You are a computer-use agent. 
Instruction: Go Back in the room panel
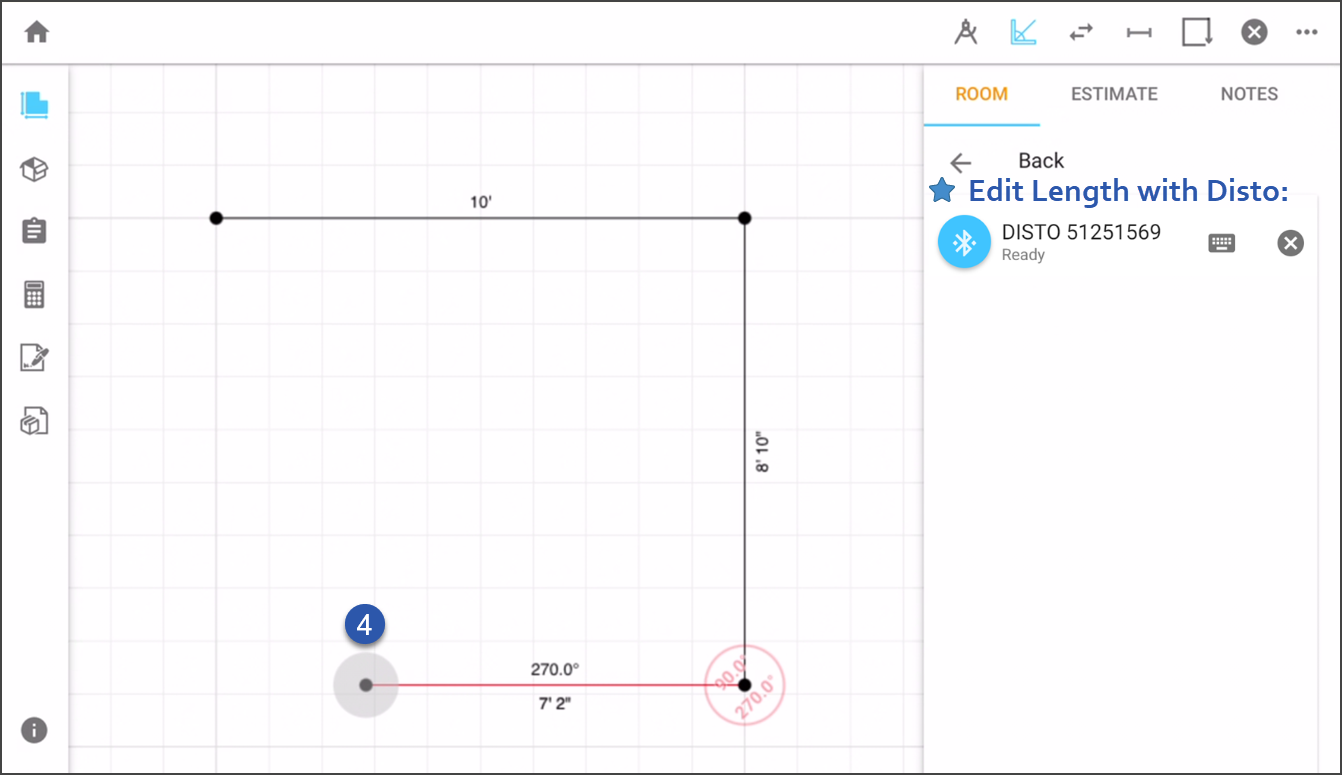click(1006, 161)
